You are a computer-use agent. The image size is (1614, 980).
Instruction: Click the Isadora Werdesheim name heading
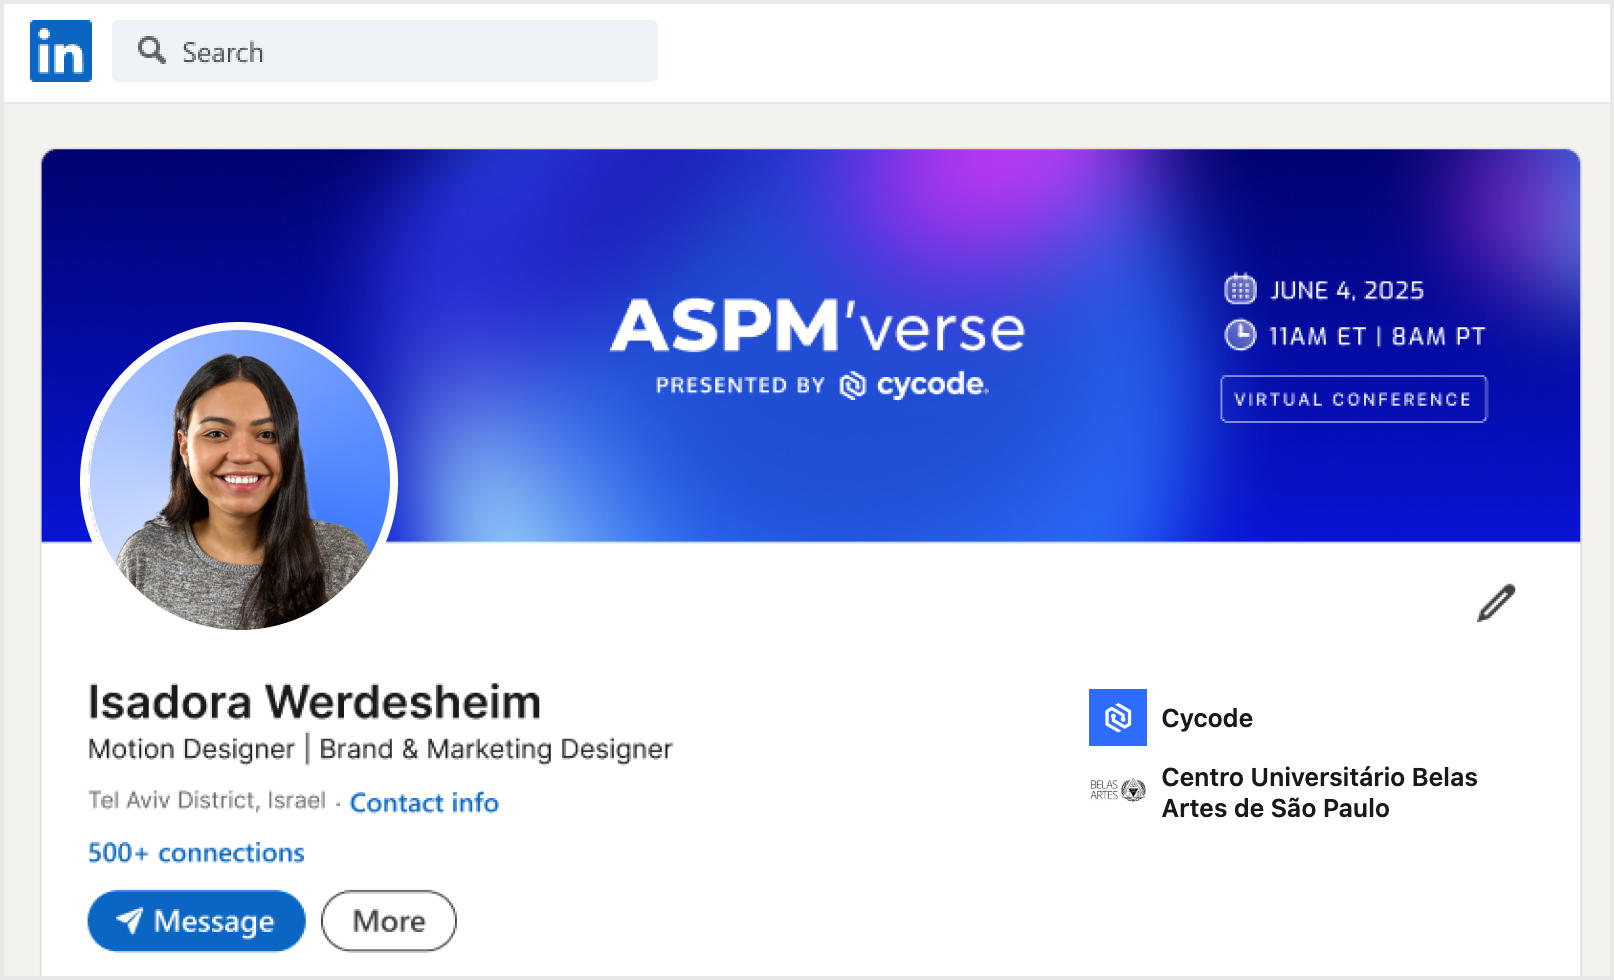(x=314, y=701)
